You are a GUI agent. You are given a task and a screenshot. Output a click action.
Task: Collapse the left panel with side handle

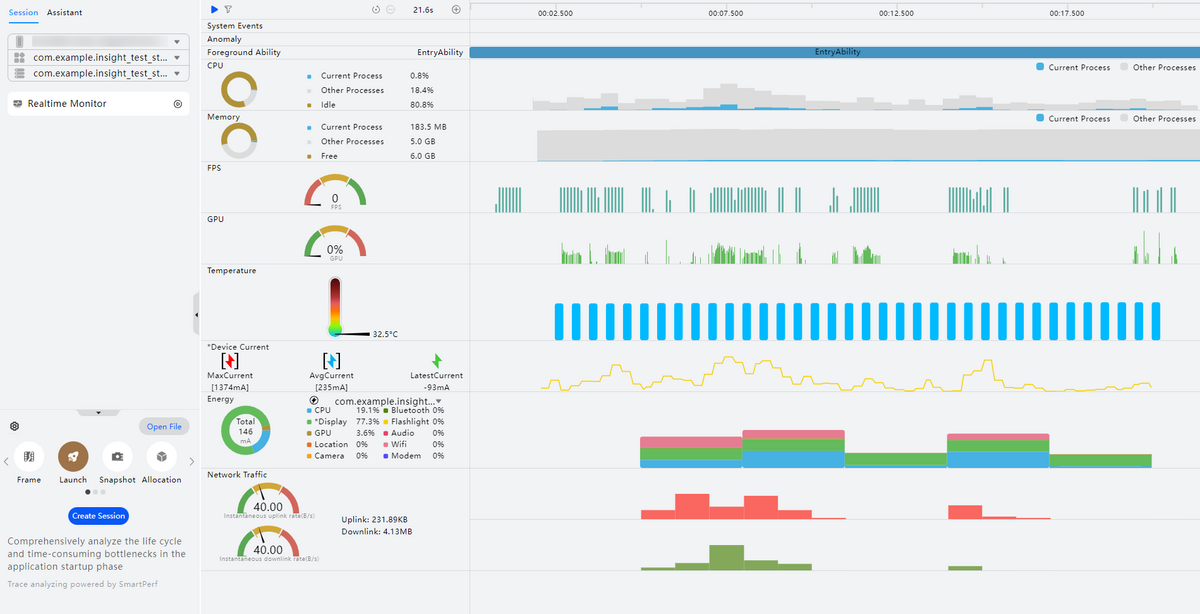[196, 314]
